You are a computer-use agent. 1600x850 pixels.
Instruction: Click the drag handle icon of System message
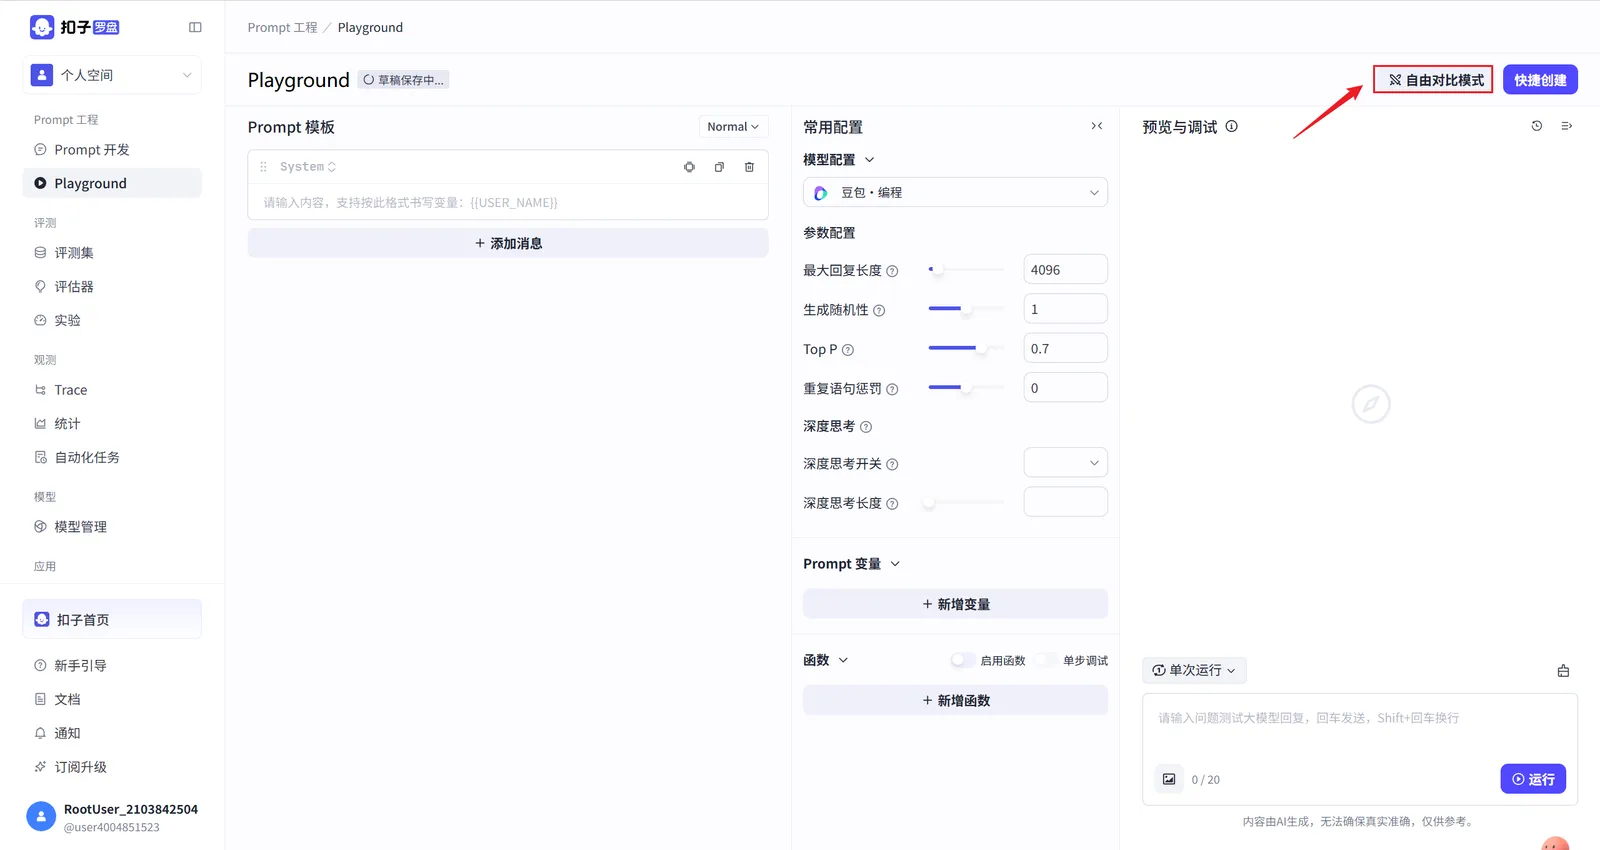(x=263, y=167)
